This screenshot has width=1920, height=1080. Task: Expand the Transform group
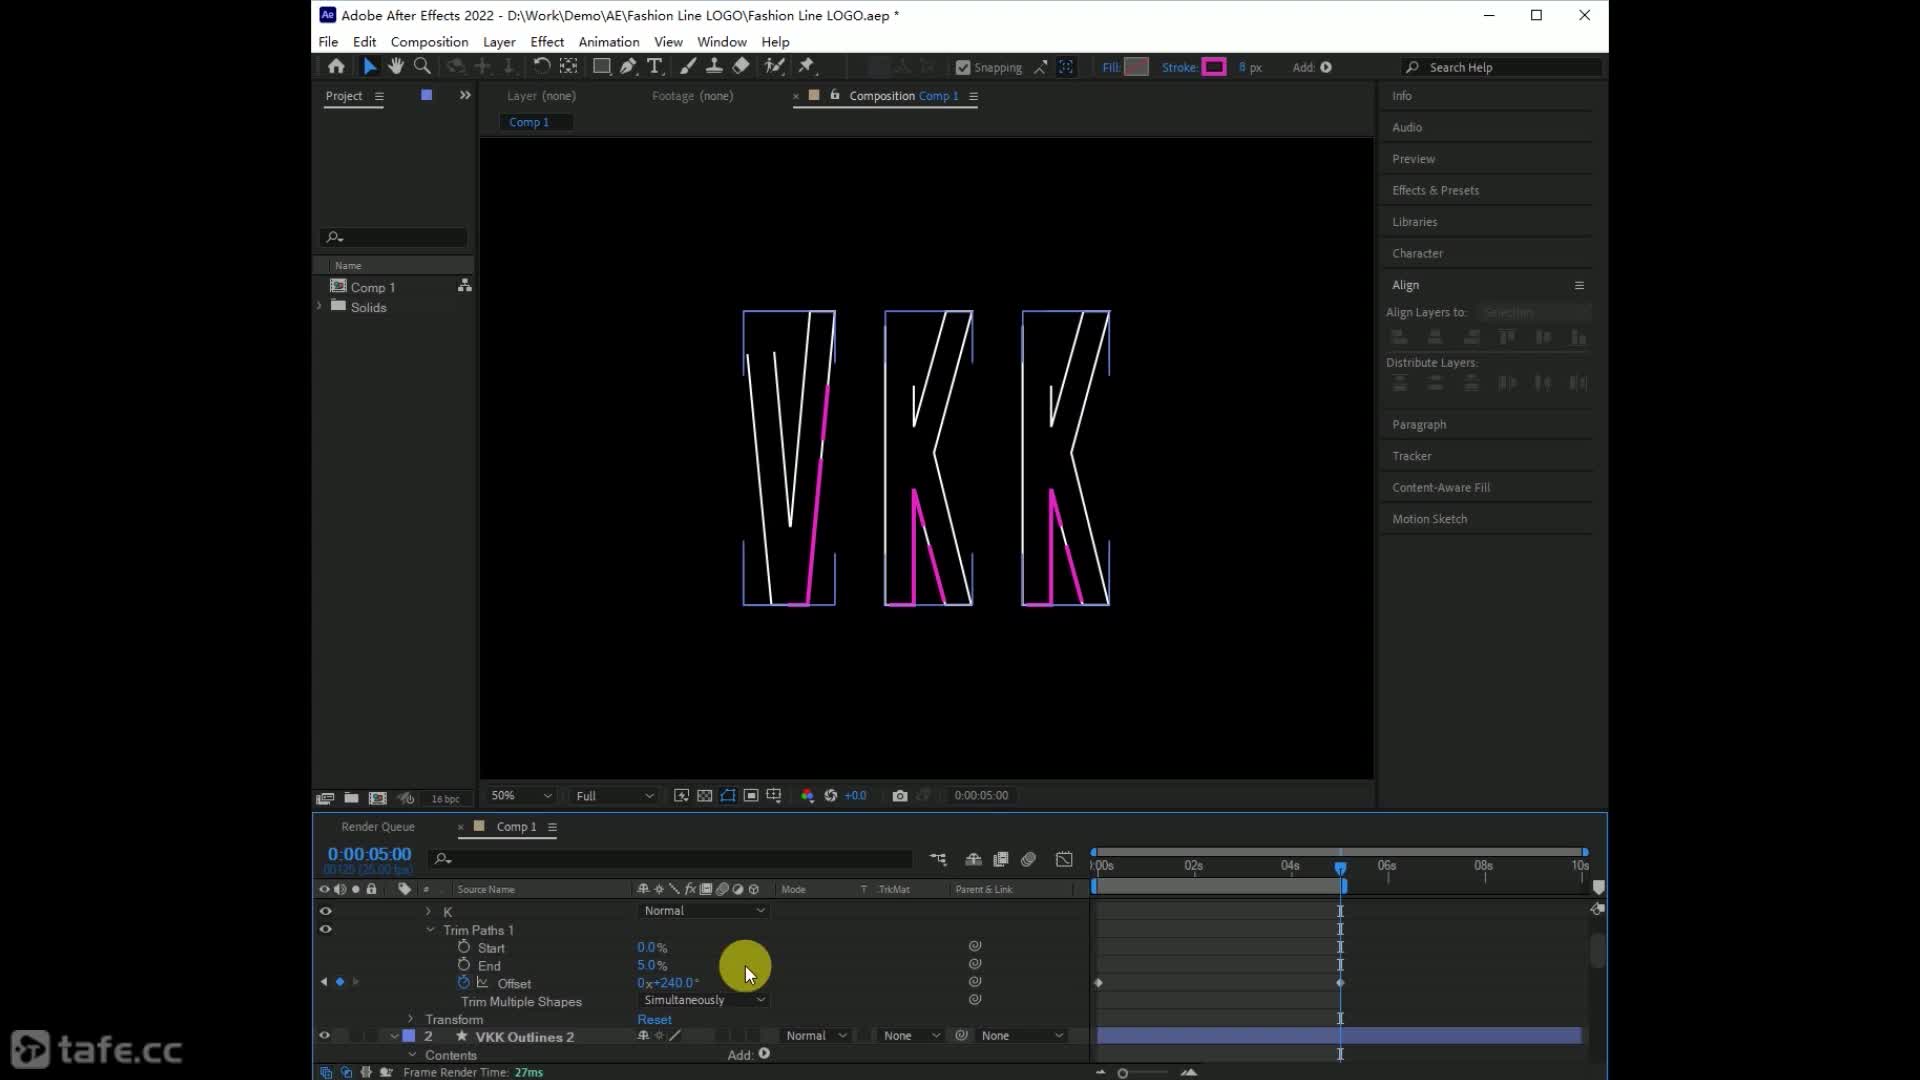410,1019
